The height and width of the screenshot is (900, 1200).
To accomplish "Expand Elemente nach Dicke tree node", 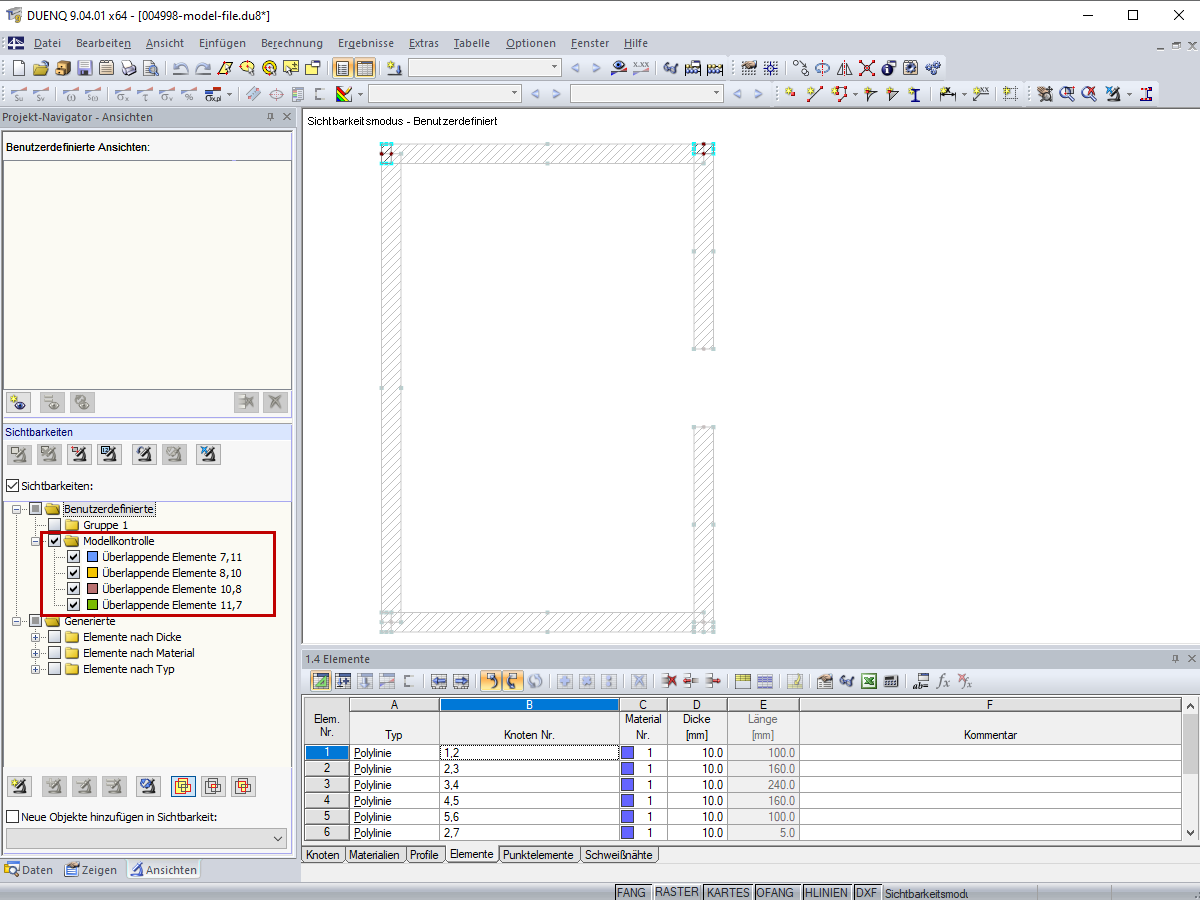I will click(x=36, y=637).
